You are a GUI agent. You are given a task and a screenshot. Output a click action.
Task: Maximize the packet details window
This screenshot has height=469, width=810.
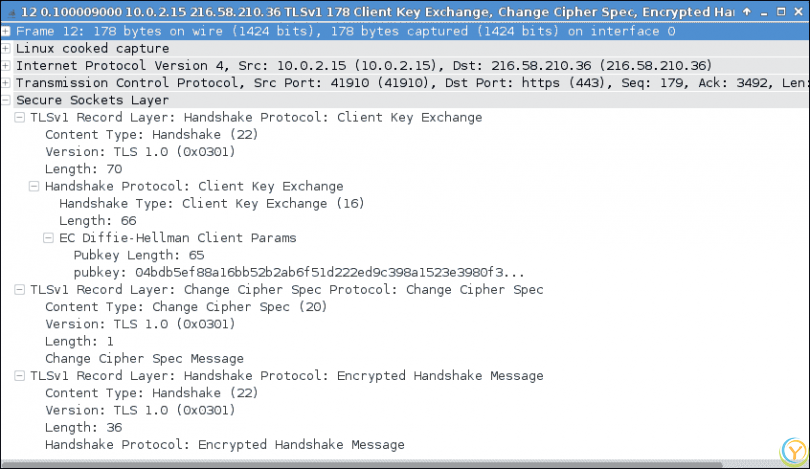(779, 10)
